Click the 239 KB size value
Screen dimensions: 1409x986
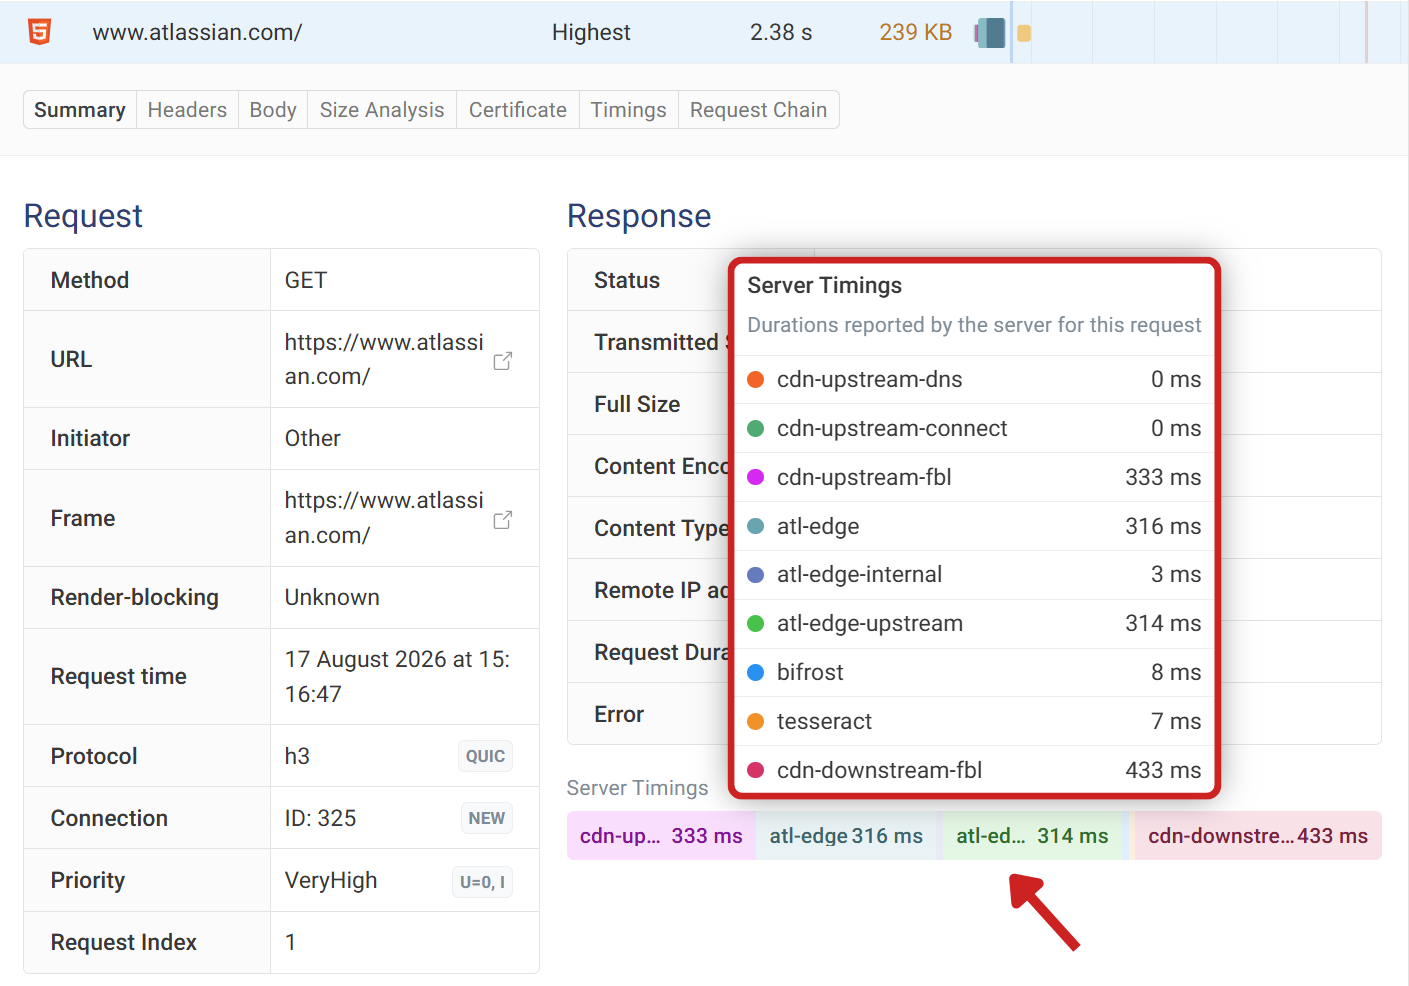pos(916,33)
